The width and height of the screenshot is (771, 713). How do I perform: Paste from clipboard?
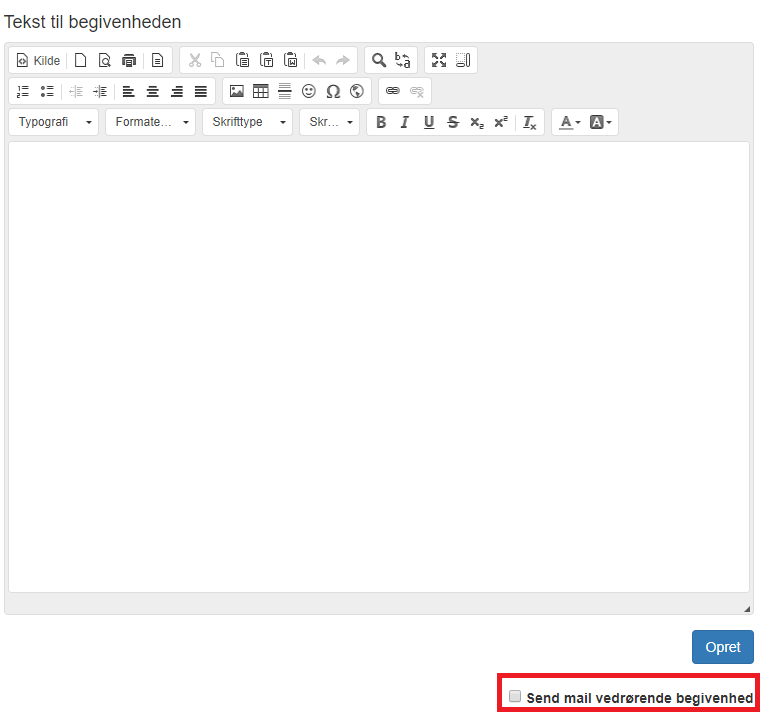tap(242, 60)
